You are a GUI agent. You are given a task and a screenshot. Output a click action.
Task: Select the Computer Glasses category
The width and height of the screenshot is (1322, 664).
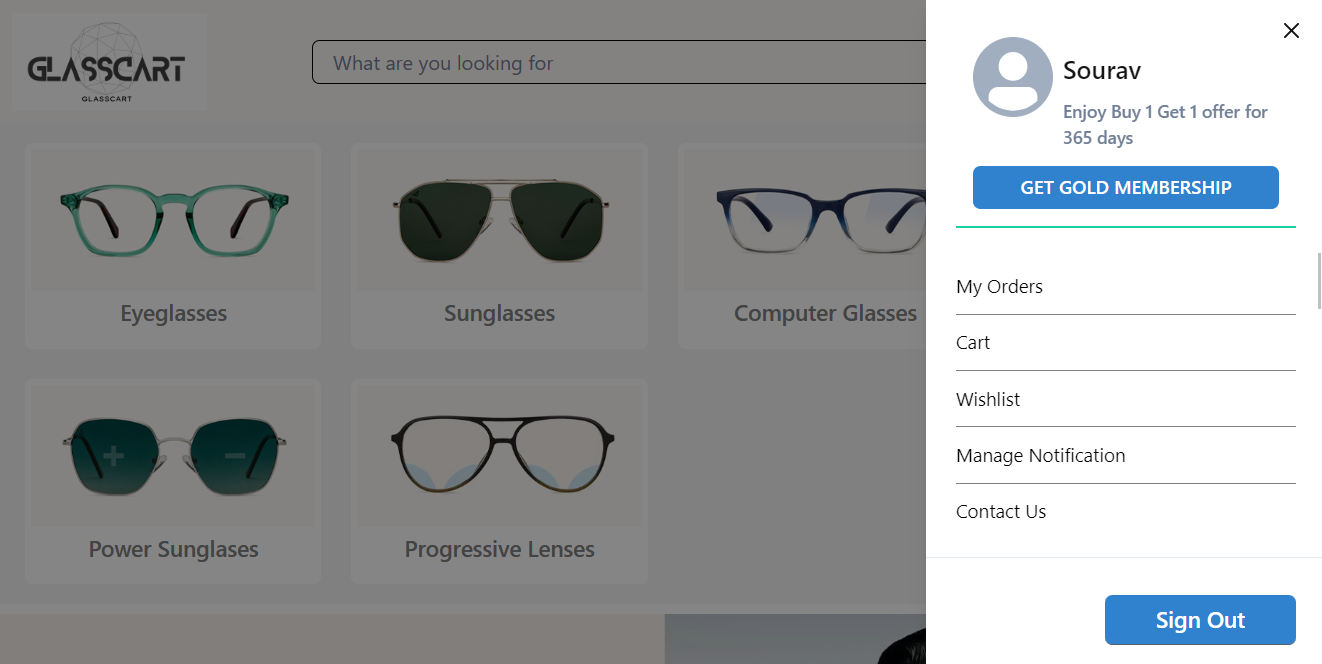click(x=804, y=246)
